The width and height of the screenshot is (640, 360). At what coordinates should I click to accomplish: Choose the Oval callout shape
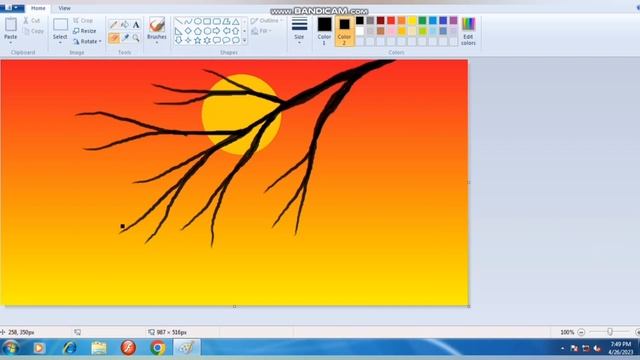click(226, 40)
